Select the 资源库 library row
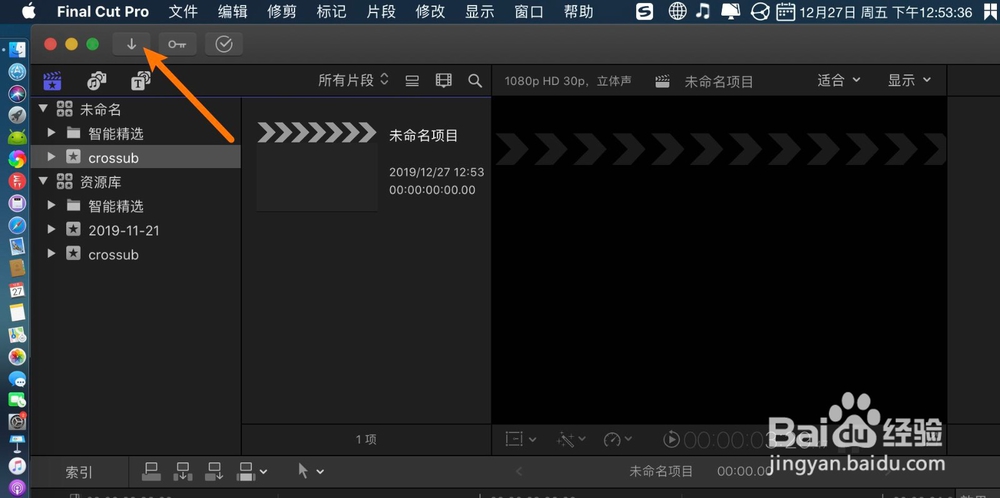The image size is (1000, 498). coord(136,182)
